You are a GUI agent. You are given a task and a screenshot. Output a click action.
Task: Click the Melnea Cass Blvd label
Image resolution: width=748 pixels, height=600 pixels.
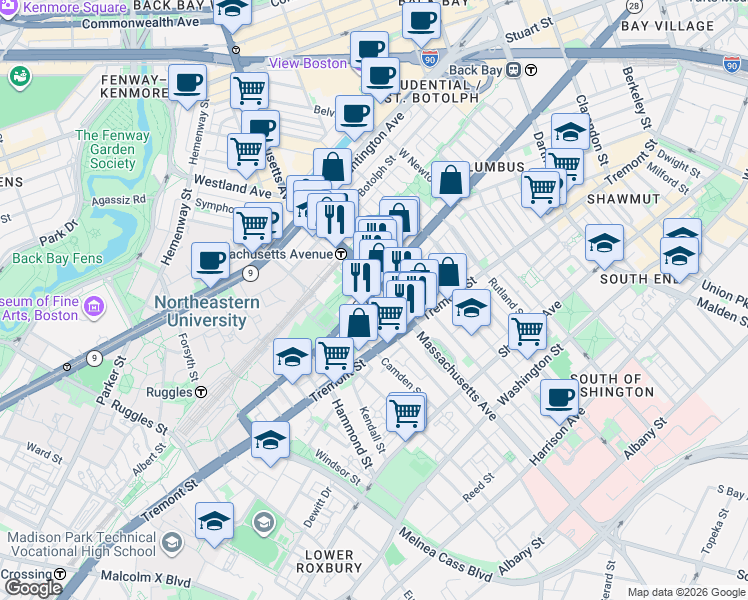point(445,555)
